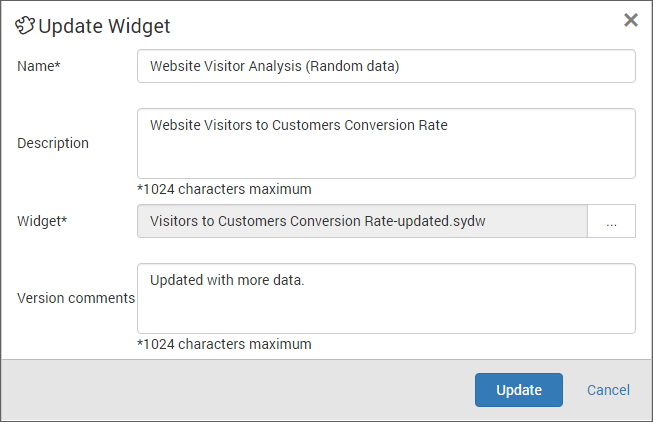This screenshot has height=422, width=653.
Task: Click inside the Description text area
Action: (386, 144)
